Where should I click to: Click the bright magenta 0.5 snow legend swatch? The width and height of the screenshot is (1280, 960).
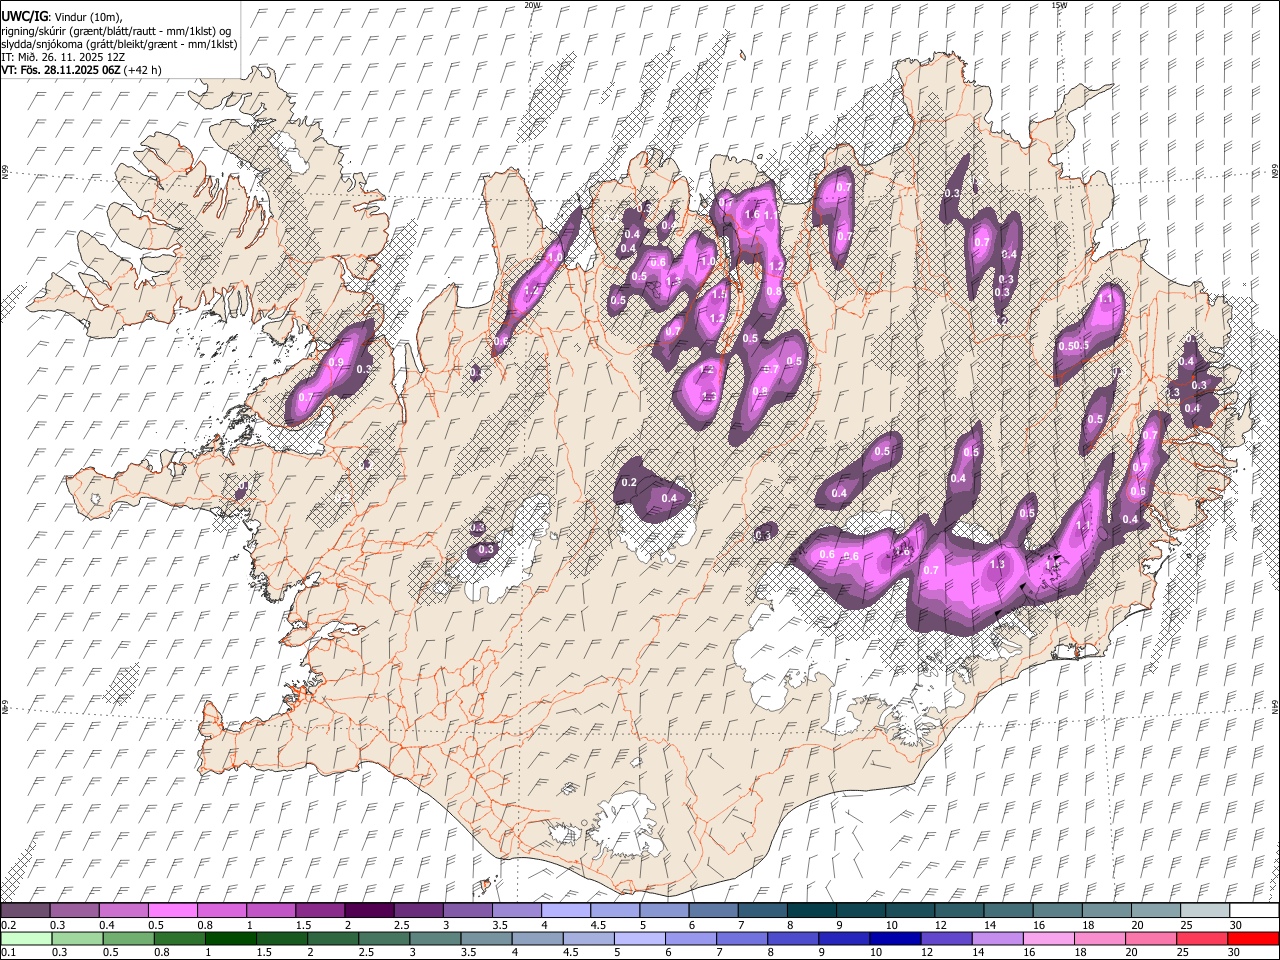pos(173,911)
